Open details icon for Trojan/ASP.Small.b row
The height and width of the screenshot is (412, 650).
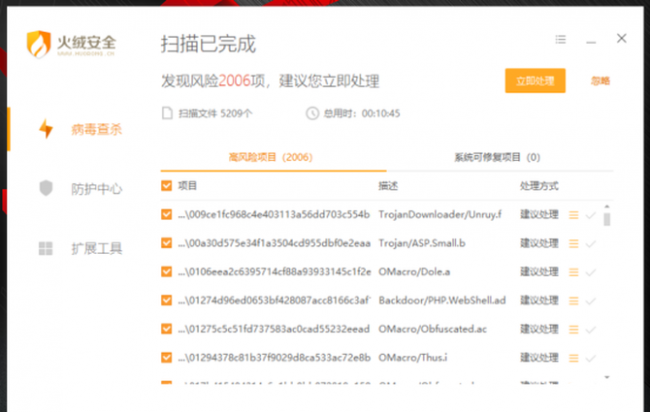coord(574,243)
